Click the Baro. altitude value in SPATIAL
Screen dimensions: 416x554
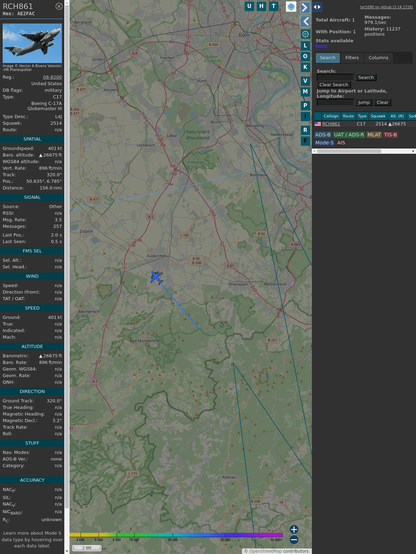50,155
